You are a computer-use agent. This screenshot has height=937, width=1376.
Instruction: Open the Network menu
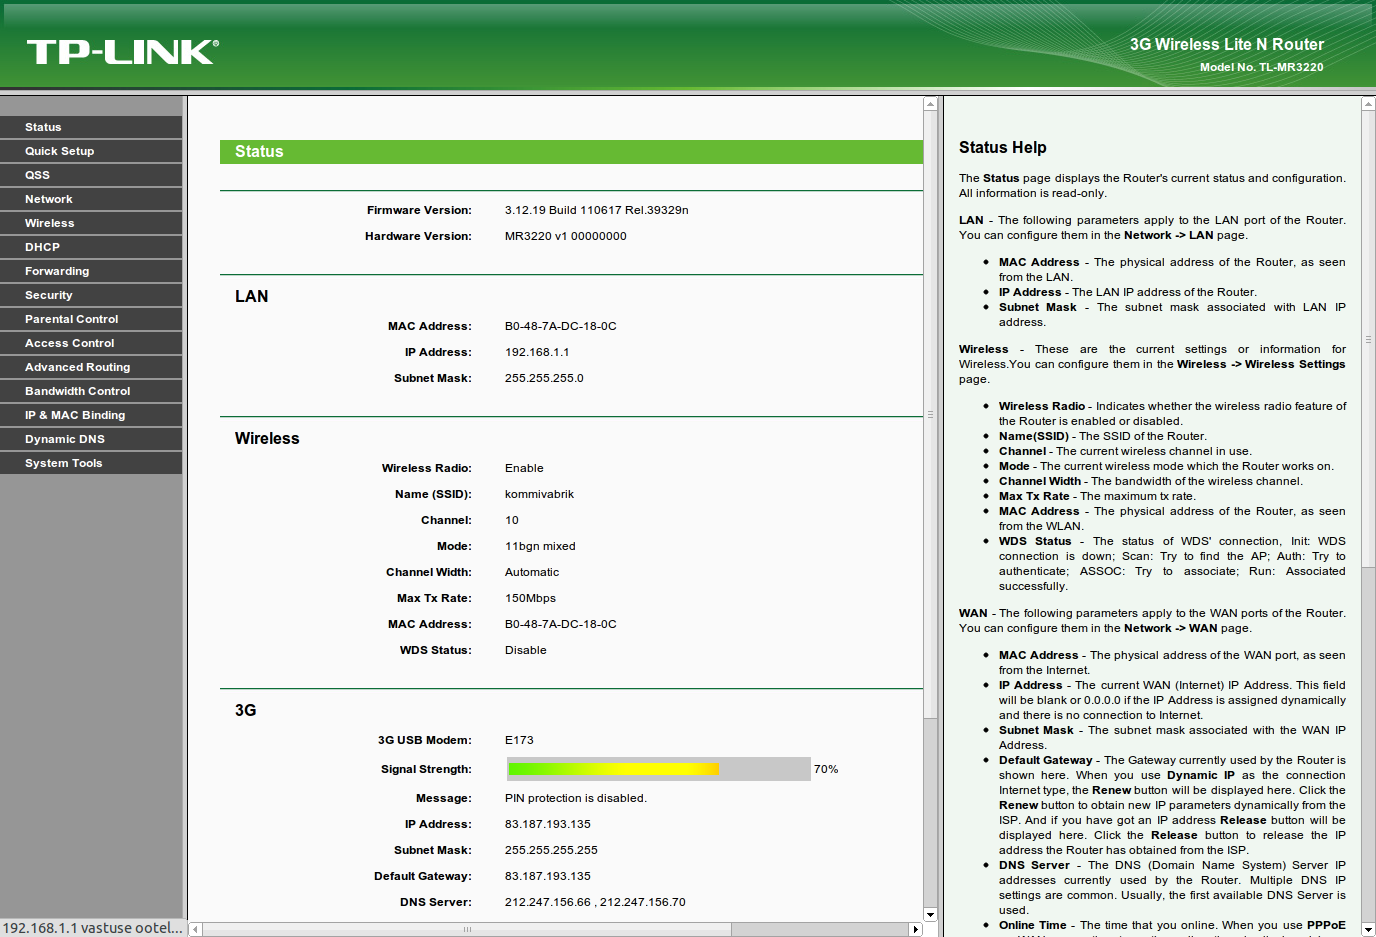pyautogui.click(x=91, y=199)
